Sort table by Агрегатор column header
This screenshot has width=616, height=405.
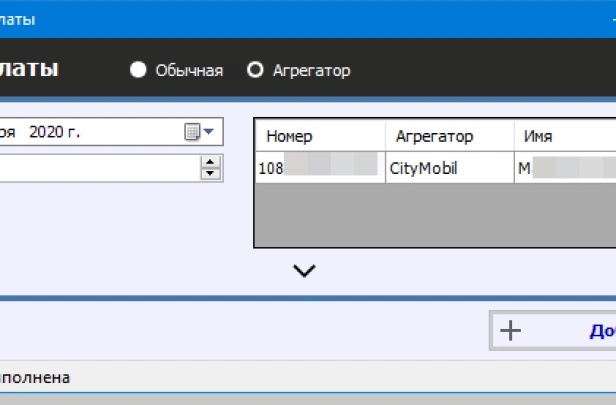[448, 136]
